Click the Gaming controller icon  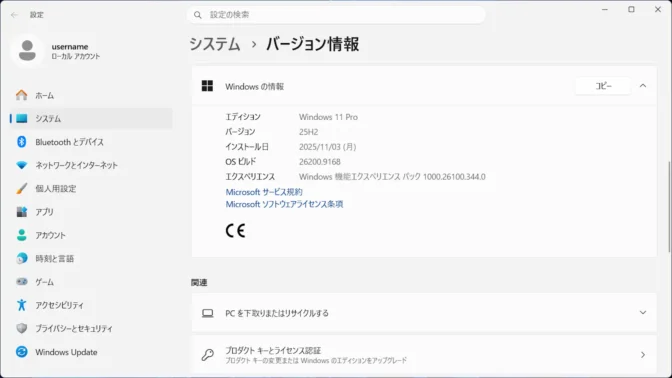tap(21, 282)
